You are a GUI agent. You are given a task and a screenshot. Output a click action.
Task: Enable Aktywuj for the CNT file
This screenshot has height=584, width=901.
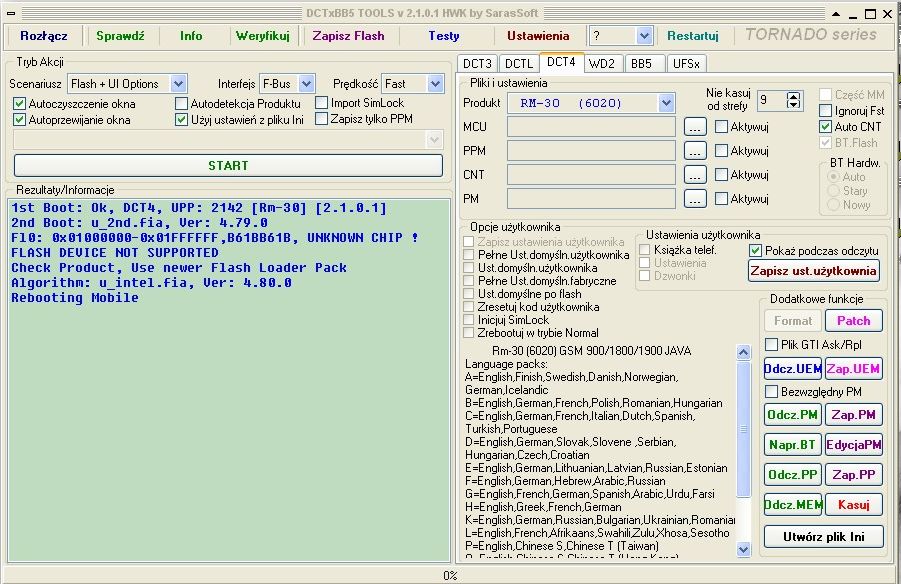pos(721,174)
